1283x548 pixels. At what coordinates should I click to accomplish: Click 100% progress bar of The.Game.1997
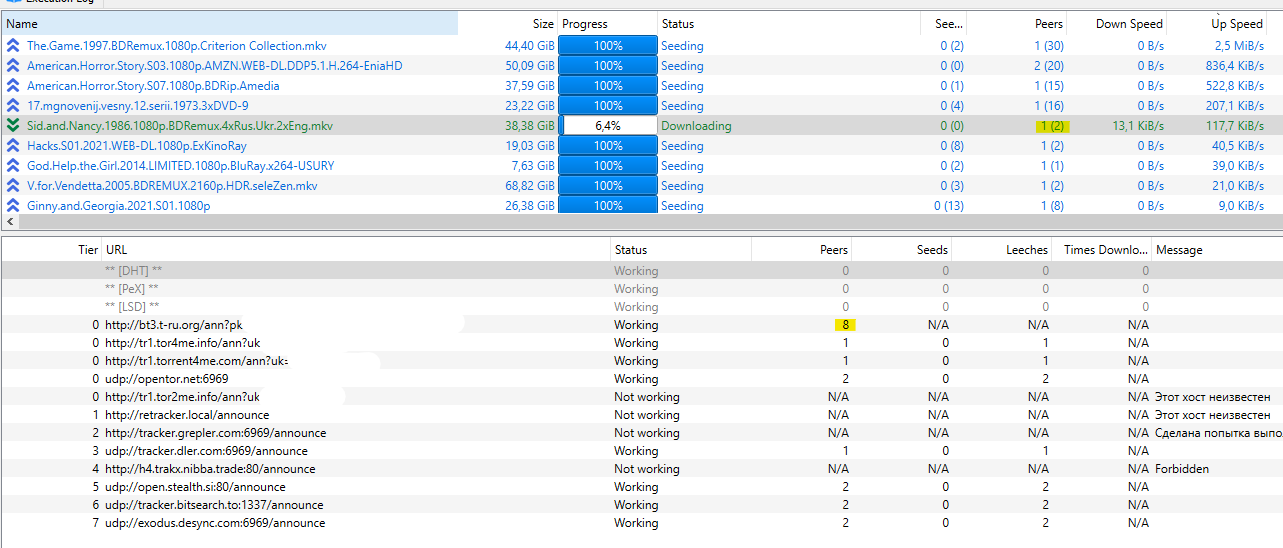click(608, 46)
